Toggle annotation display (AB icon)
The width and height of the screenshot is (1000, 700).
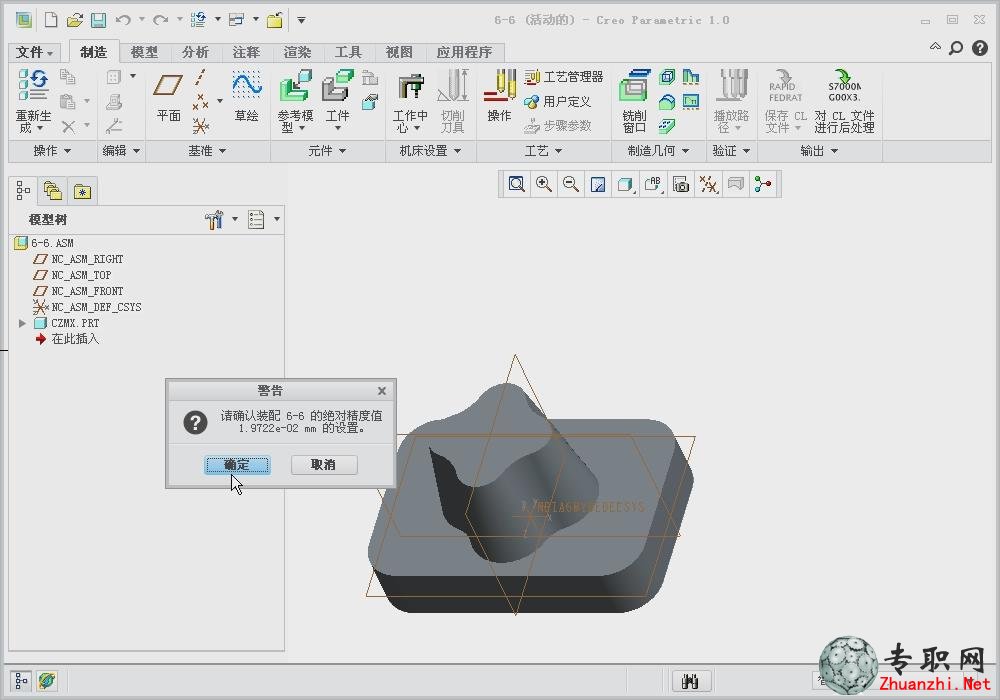653,184
